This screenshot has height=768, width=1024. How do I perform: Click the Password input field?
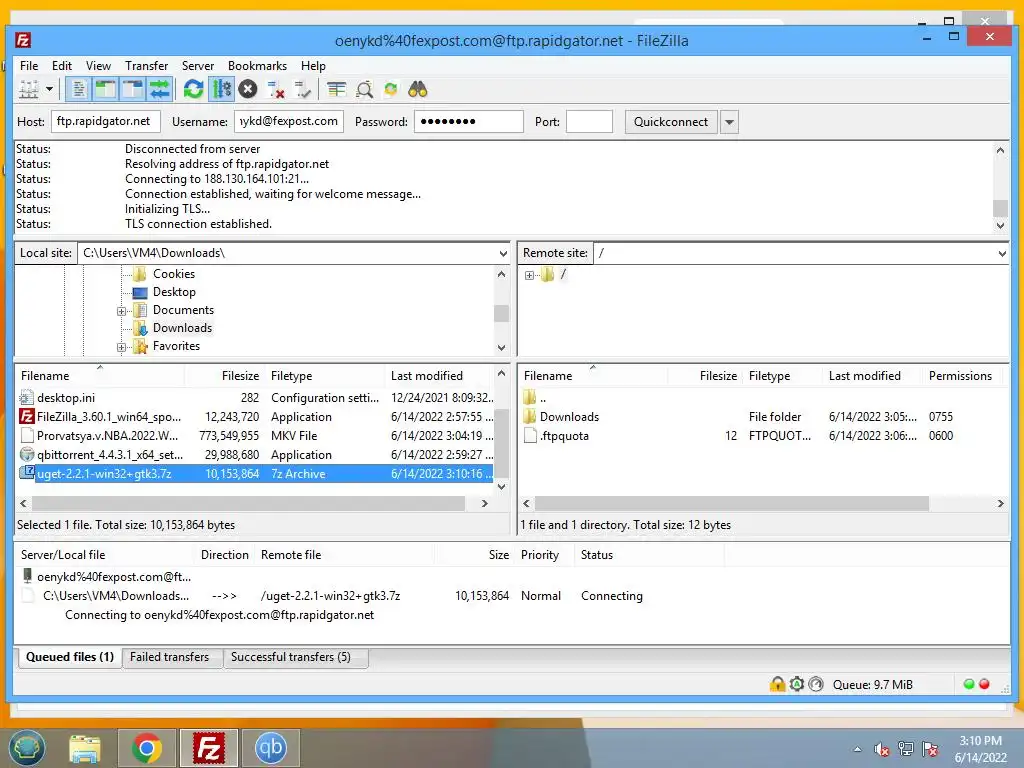click(x=468, y=121)
